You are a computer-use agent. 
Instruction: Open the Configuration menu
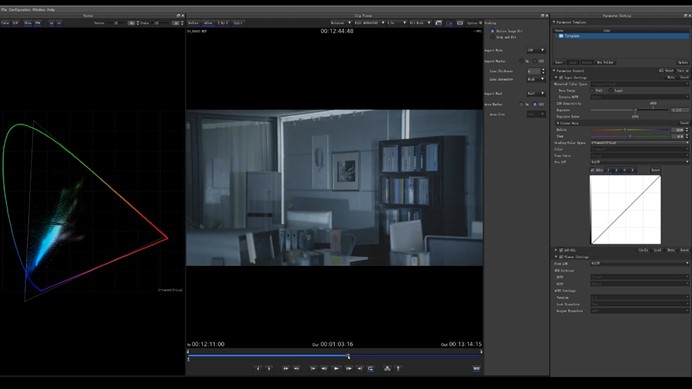[19, 9]
